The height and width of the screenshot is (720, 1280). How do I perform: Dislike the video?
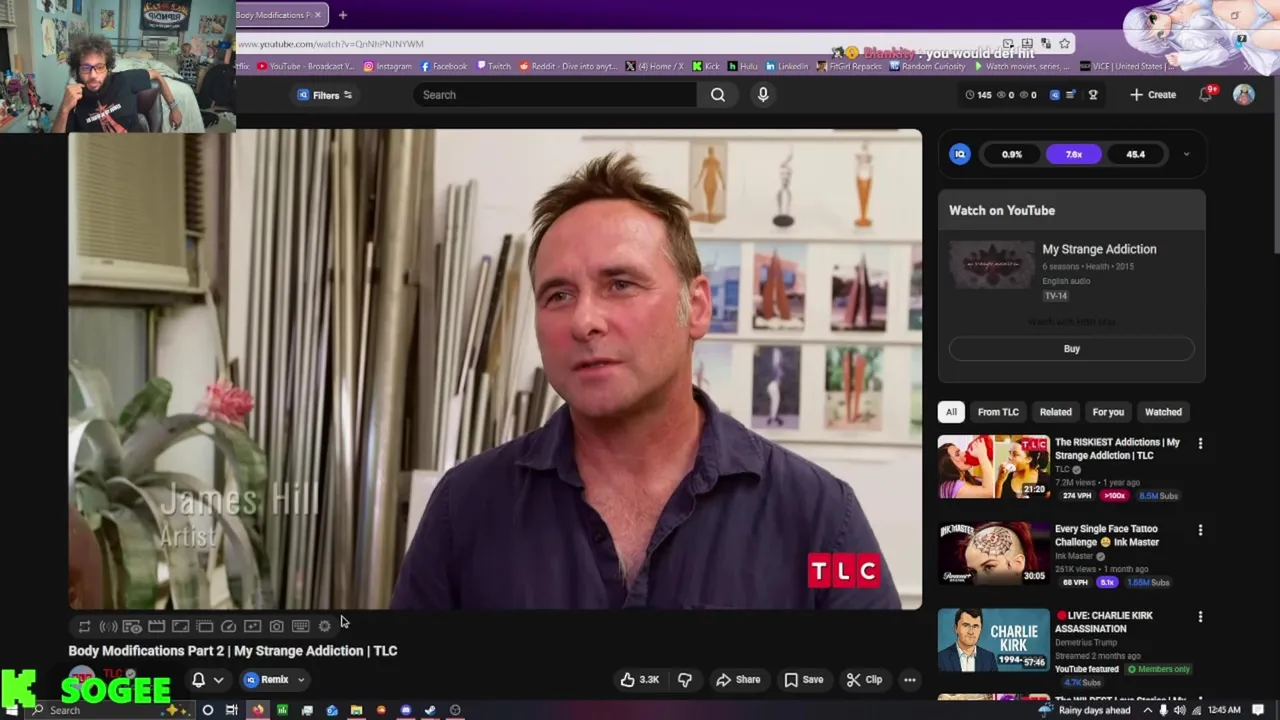pyautogui.click(x=685, y=680)
